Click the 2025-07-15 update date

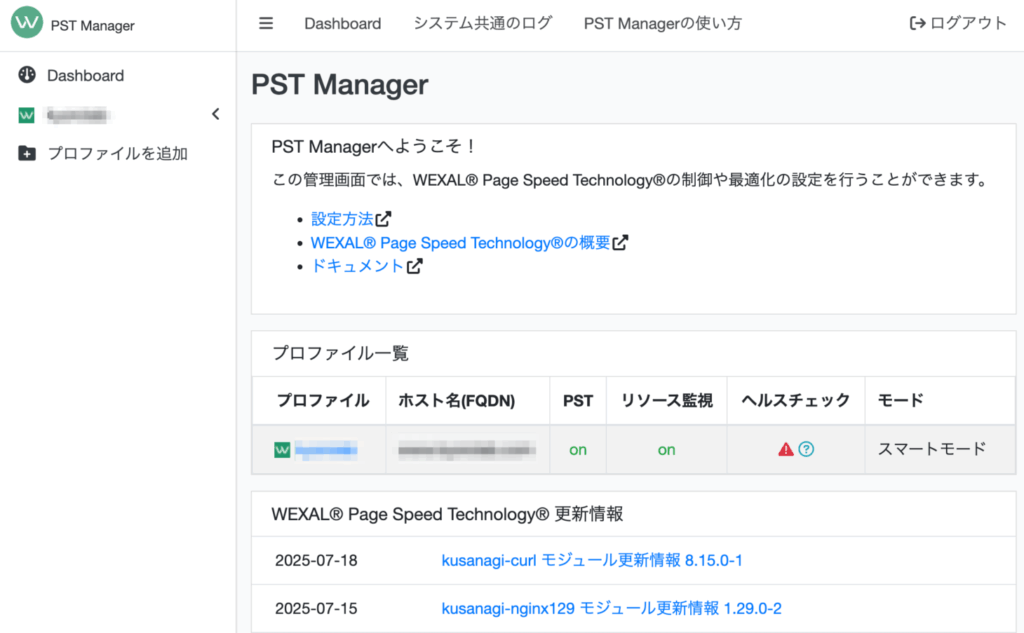point(316,609)
